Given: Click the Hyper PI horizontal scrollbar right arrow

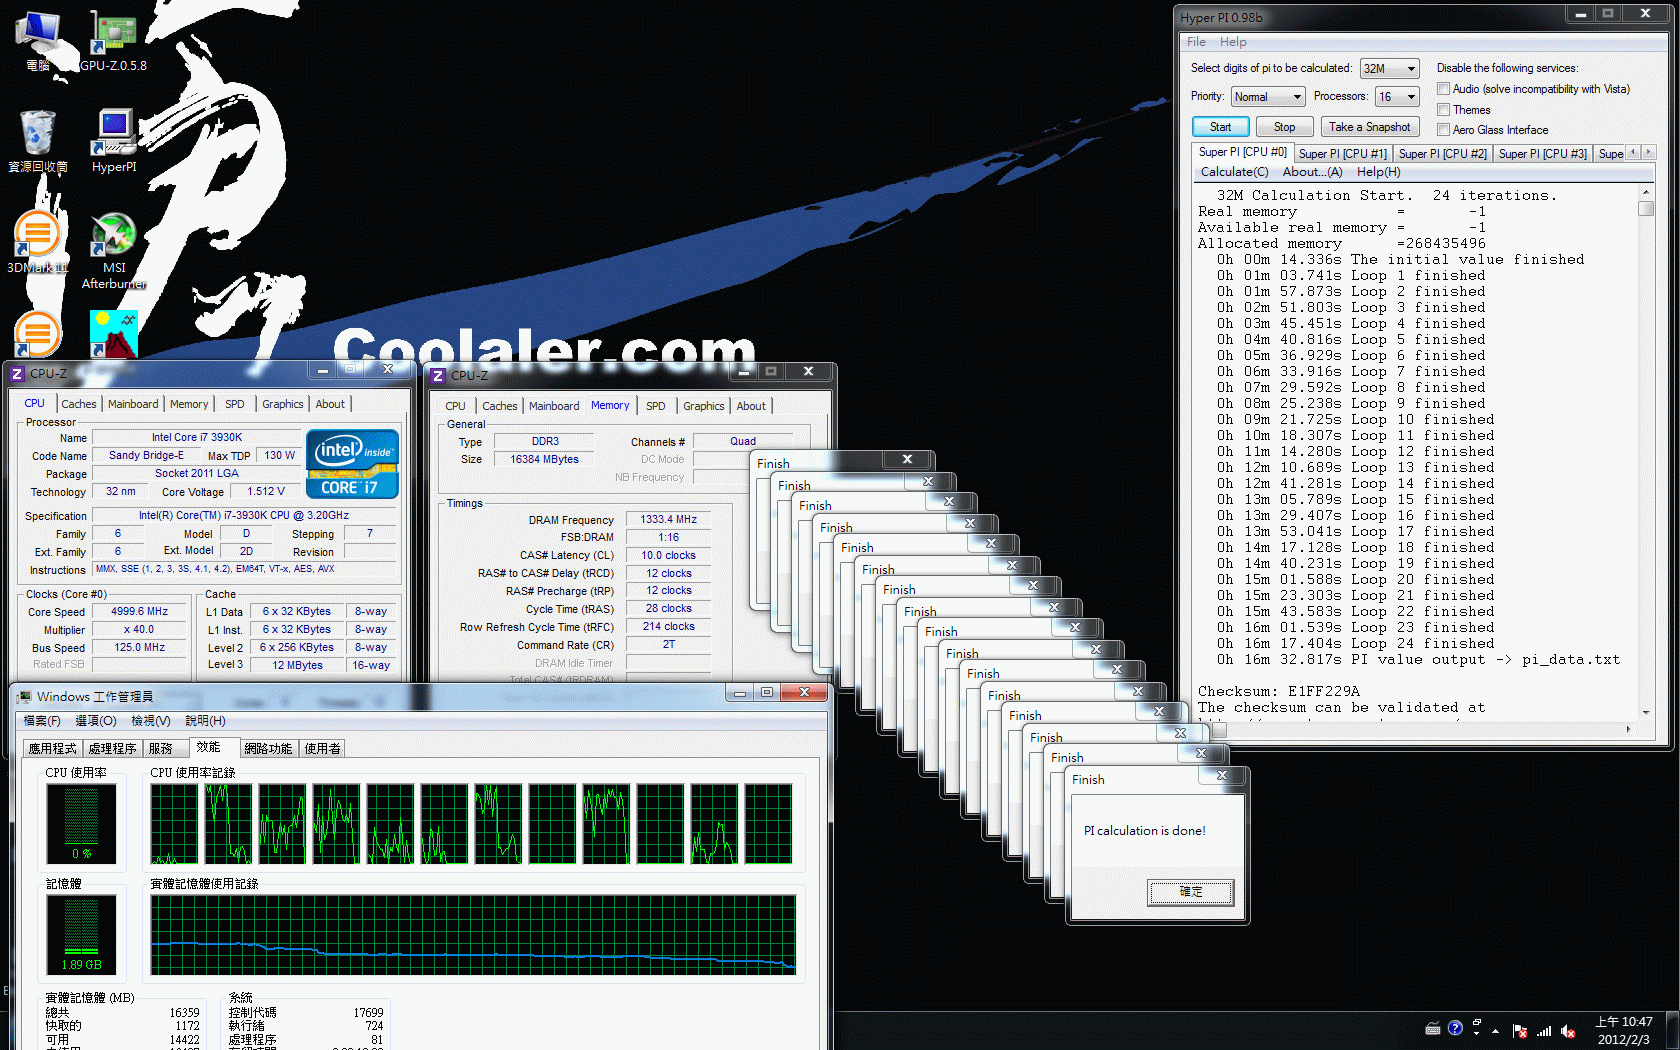Looking at the screenshot, I should [1629, 729].
